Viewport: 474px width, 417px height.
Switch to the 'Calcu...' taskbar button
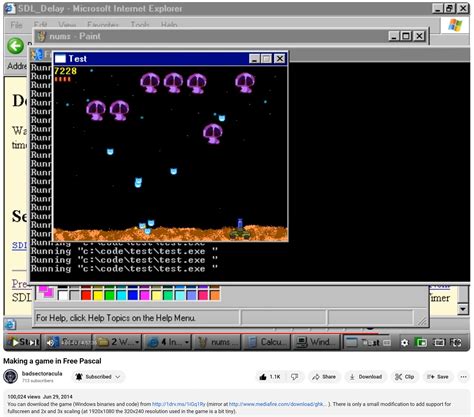[x=266, y=342]
